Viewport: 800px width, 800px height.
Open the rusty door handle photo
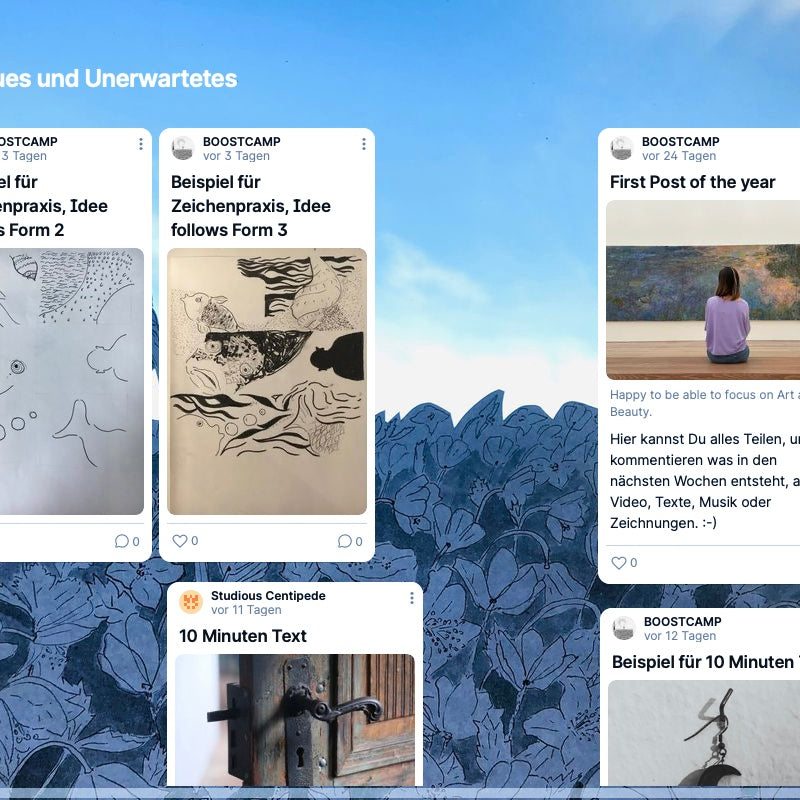[x=295, y=720]
